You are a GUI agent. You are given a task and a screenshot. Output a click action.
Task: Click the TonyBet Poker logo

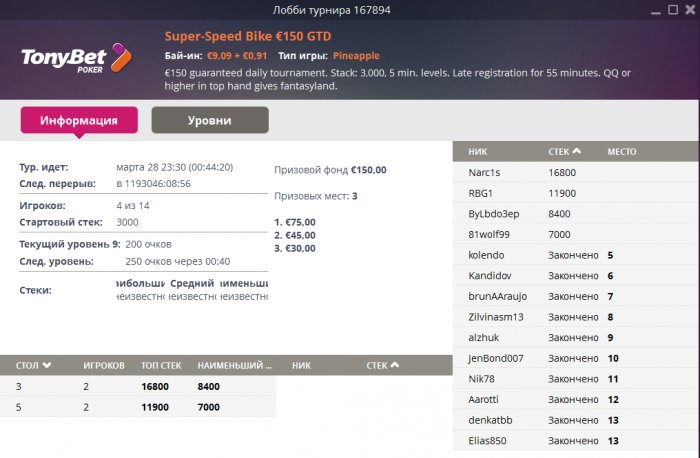(x=76, y=58)
